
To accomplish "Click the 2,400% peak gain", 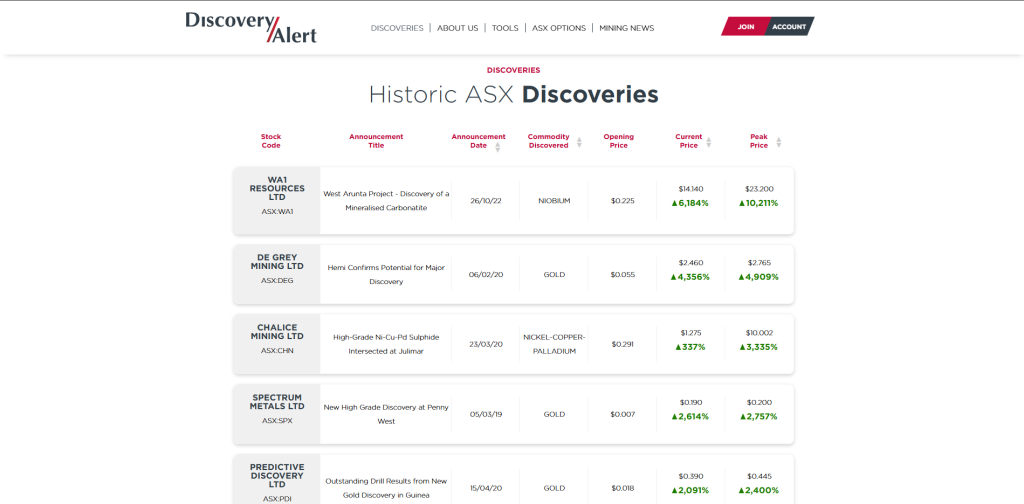I will 758,490.
